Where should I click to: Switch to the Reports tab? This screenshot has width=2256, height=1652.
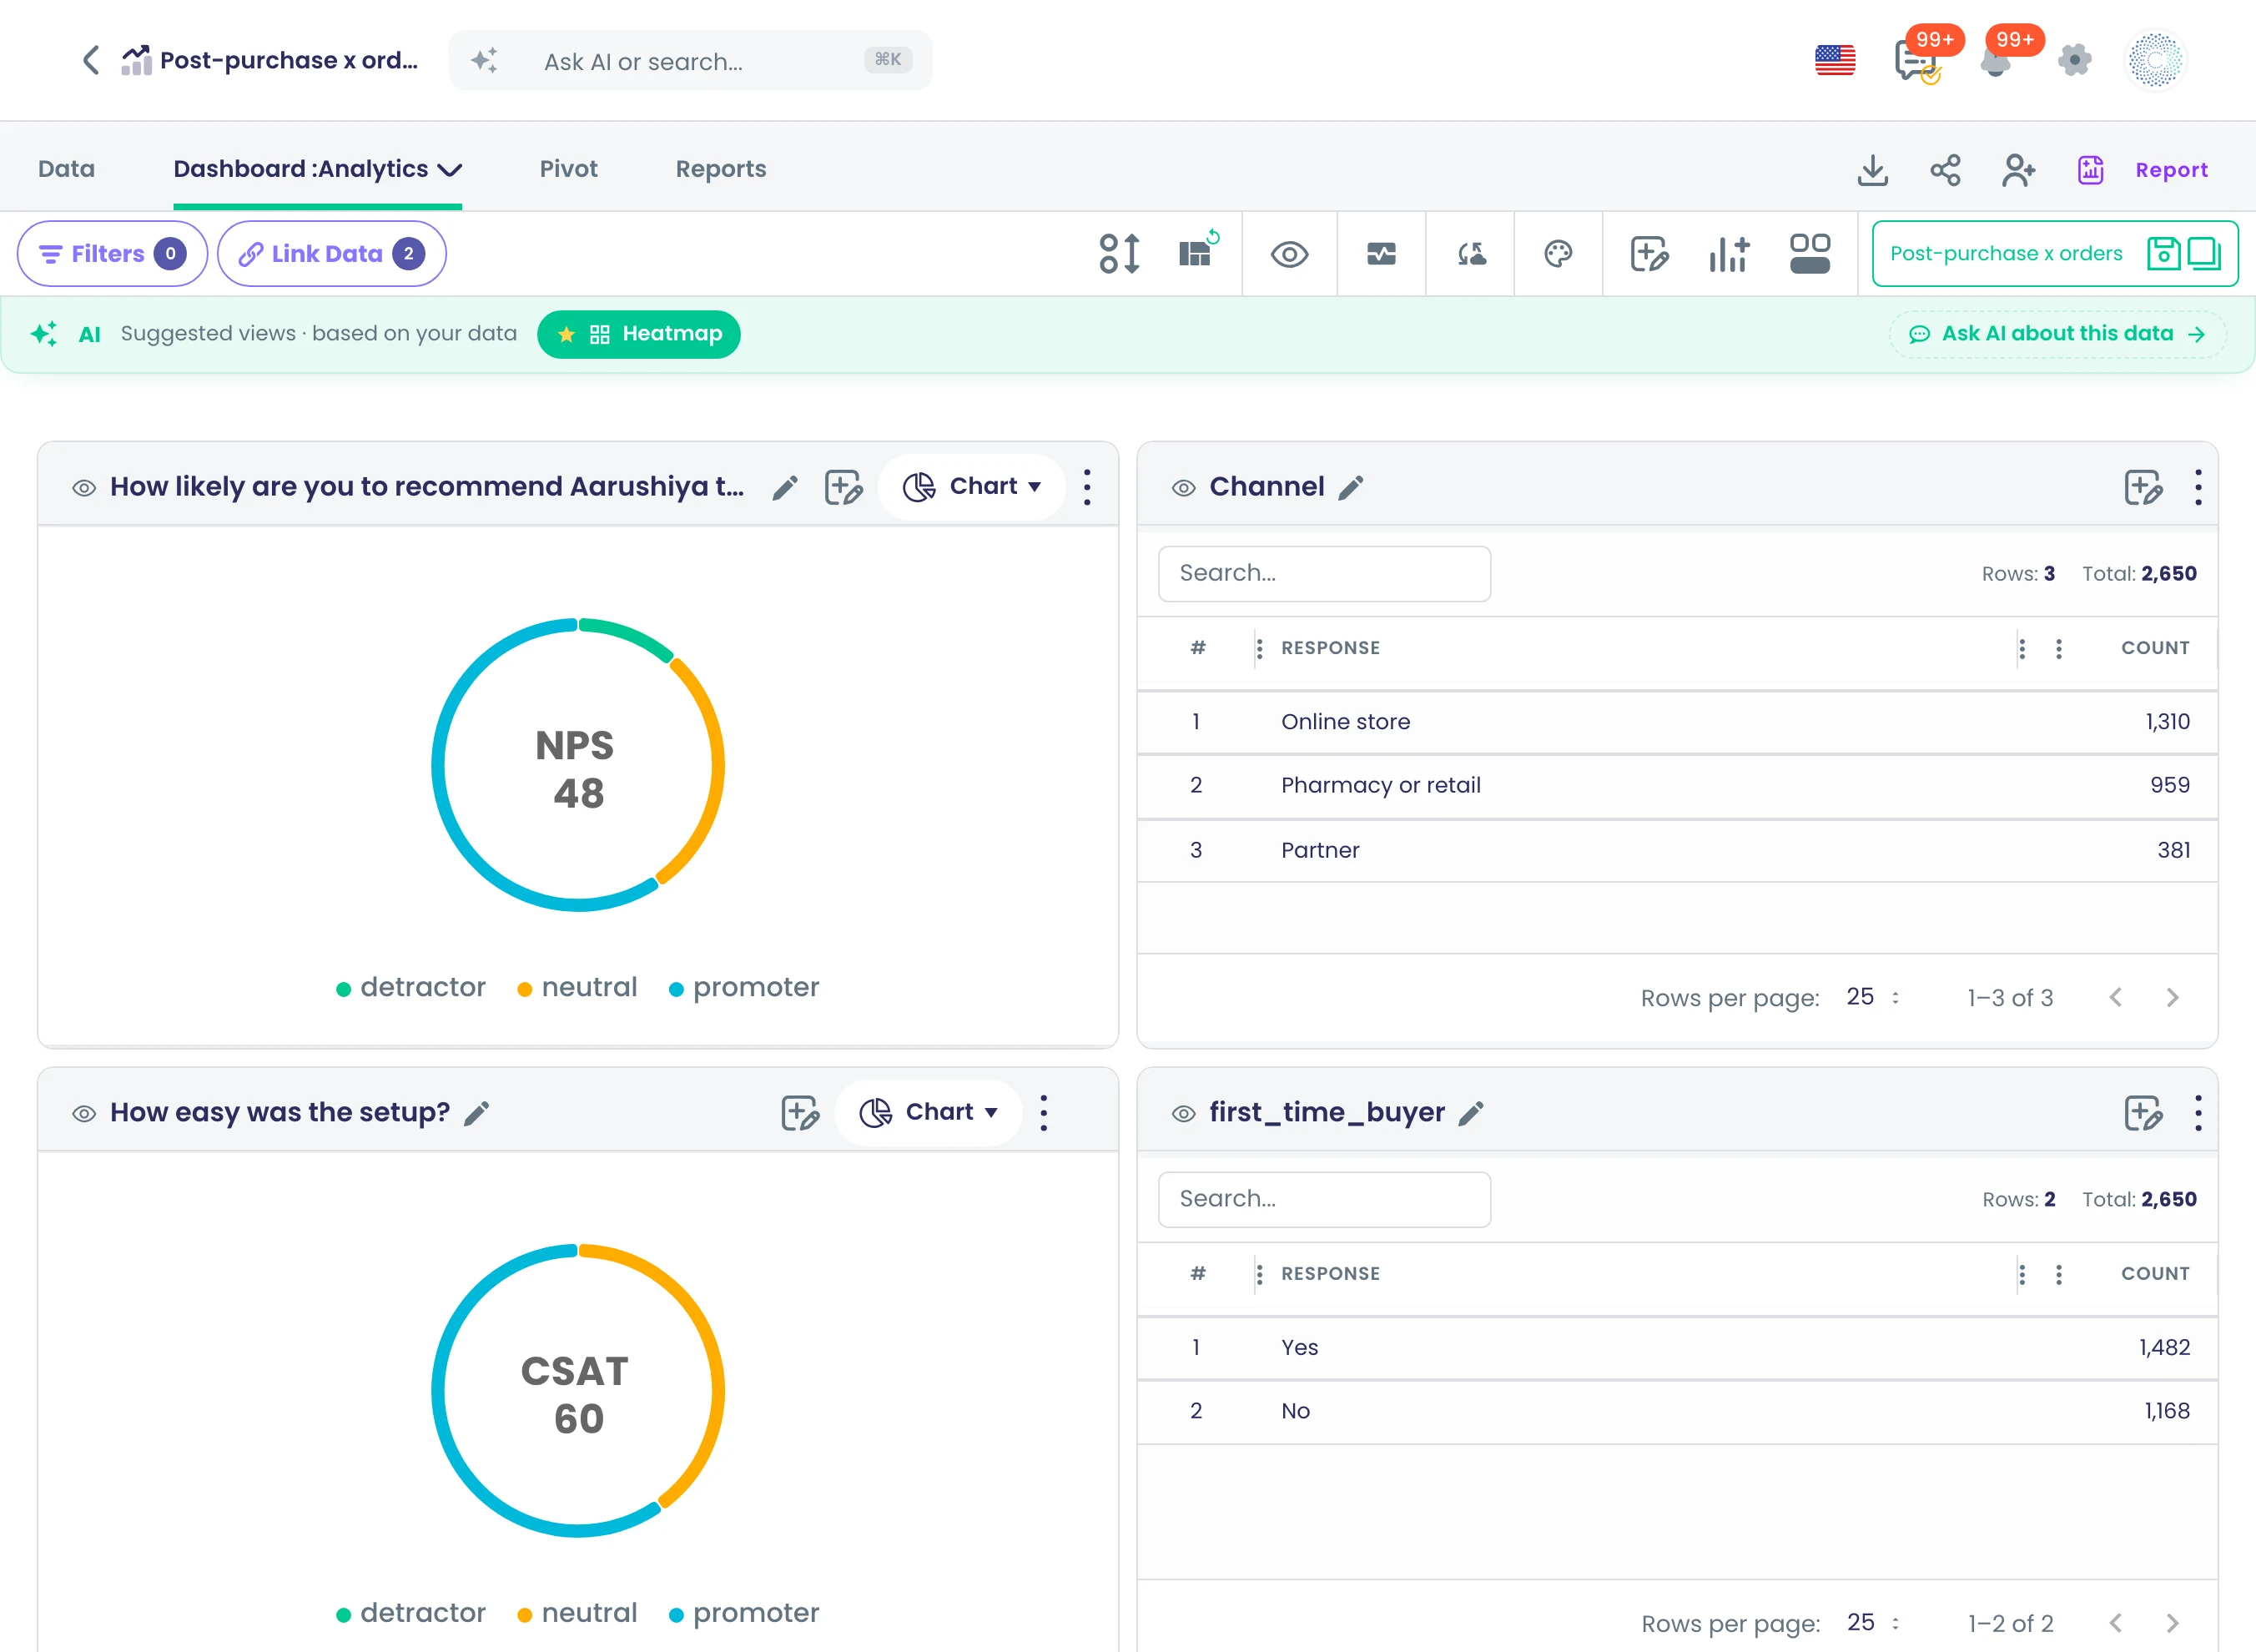pos(720,169)
